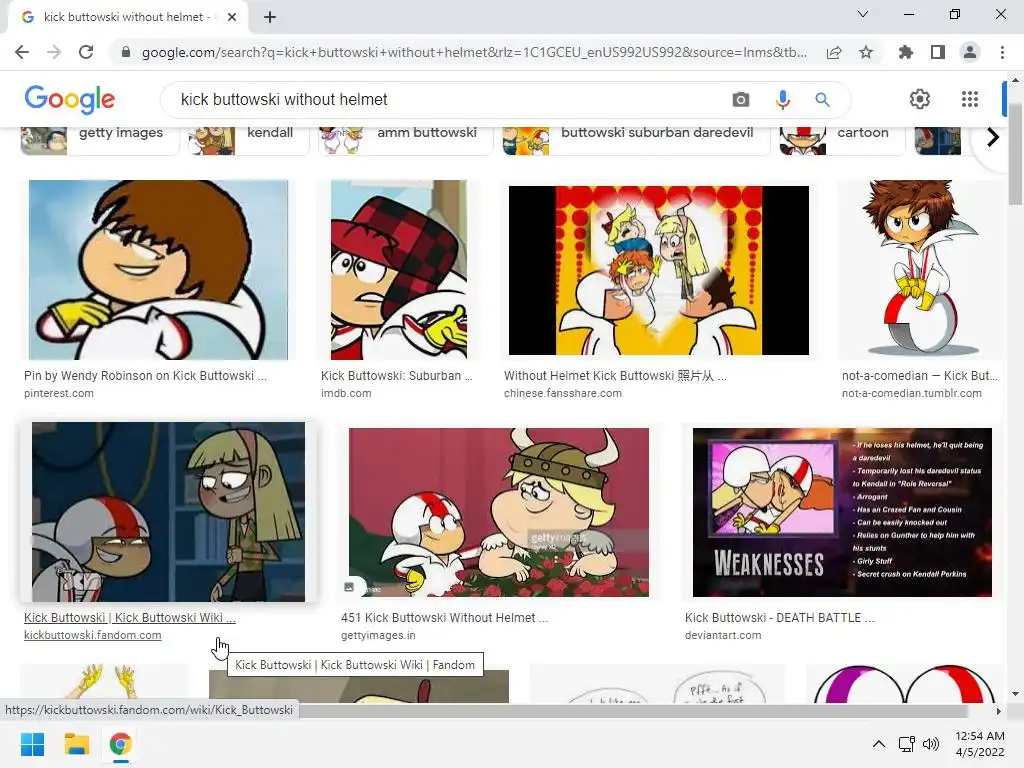Open heart-shaped fansshare image

658,270
